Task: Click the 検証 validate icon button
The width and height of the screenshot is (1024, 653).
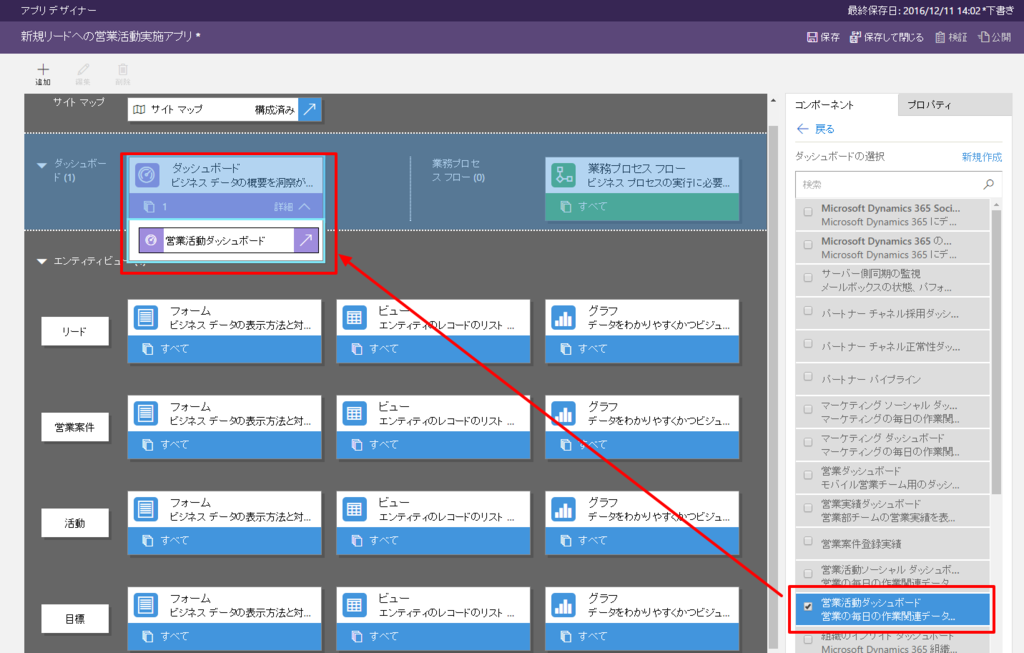Action: 951,37
